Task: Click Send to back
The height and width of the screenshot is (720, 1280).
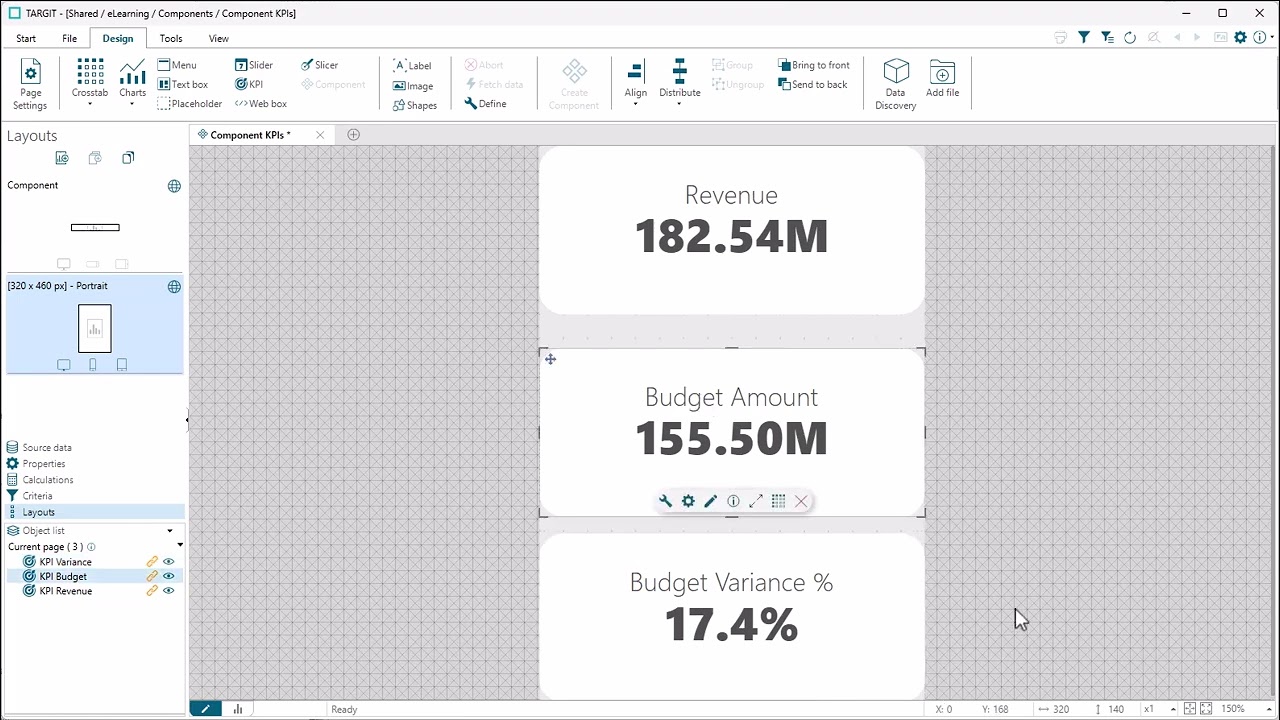Action: click(812, 85)
